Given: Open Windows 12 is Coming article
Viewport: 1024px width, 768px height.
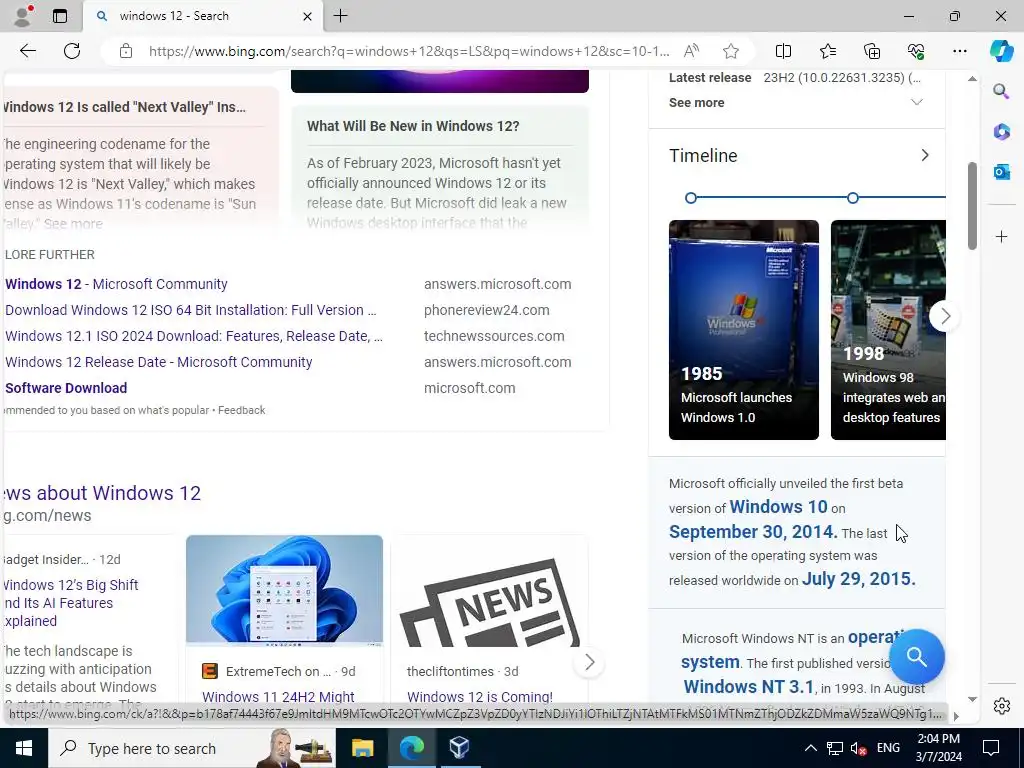Looking at the screenshot, I should click(x=480, y=697).
